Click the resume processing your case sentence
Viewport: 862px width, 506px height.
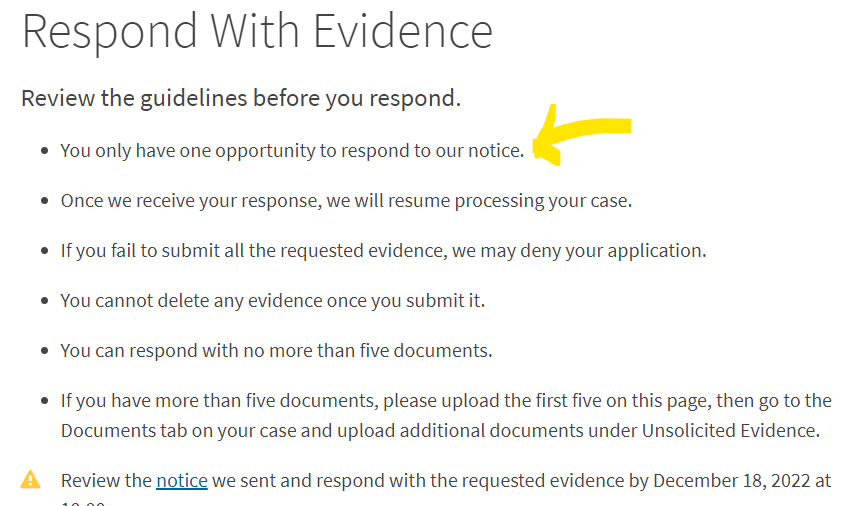pos(346,201)
